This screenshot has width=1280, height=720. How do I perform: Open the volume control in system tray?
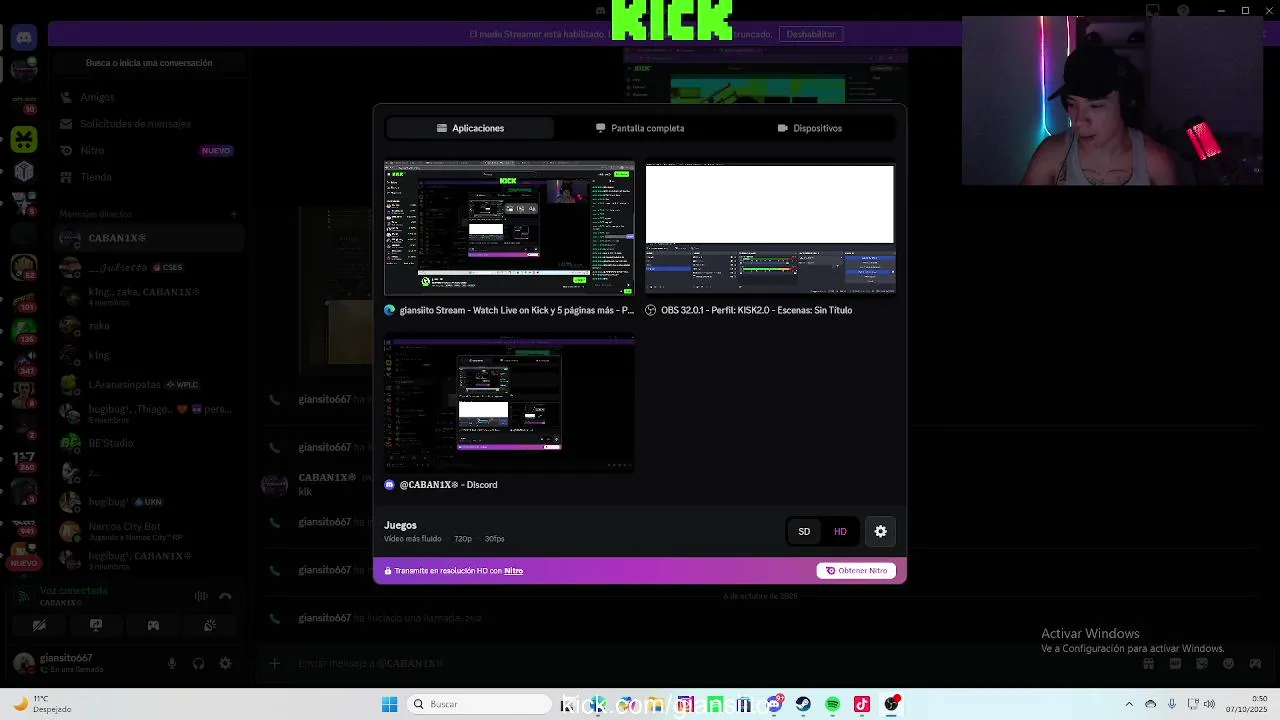tap(1210, 704)
